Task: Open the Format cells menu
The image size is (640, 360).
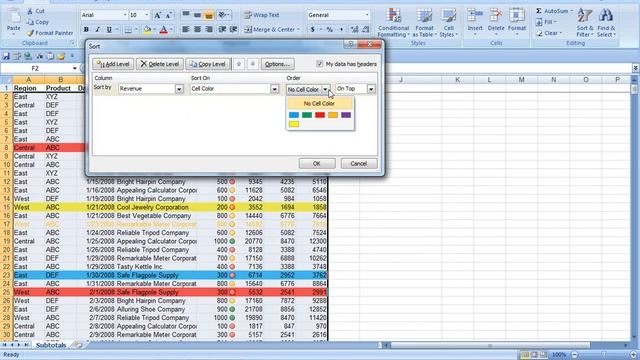Action: pyautogui.click(x=517, y=23)
